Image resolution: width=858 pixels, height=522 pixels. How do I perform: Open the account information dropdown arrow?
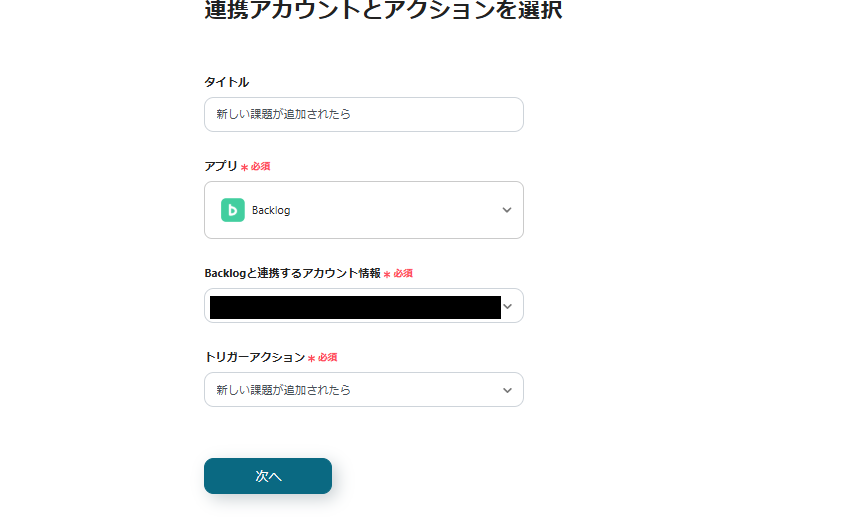click(x=508, y=306)
